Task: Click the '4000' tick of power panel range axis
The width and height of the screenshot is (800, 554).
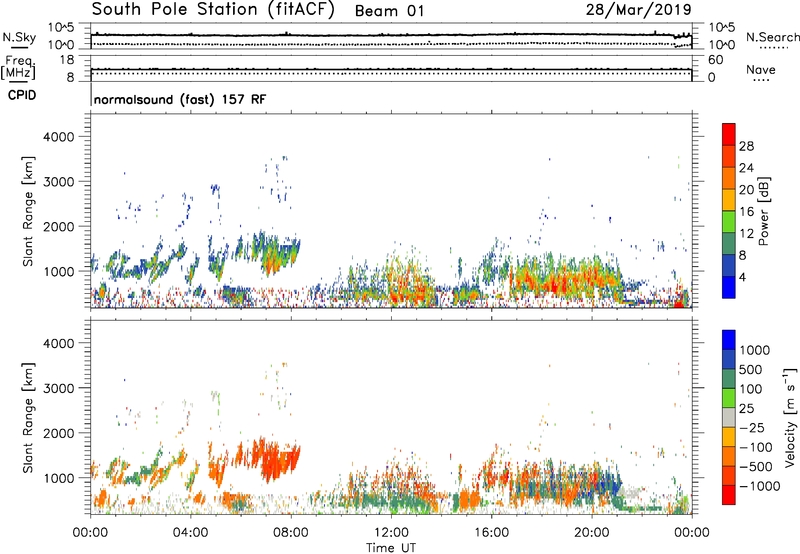Action: [58, 137]
